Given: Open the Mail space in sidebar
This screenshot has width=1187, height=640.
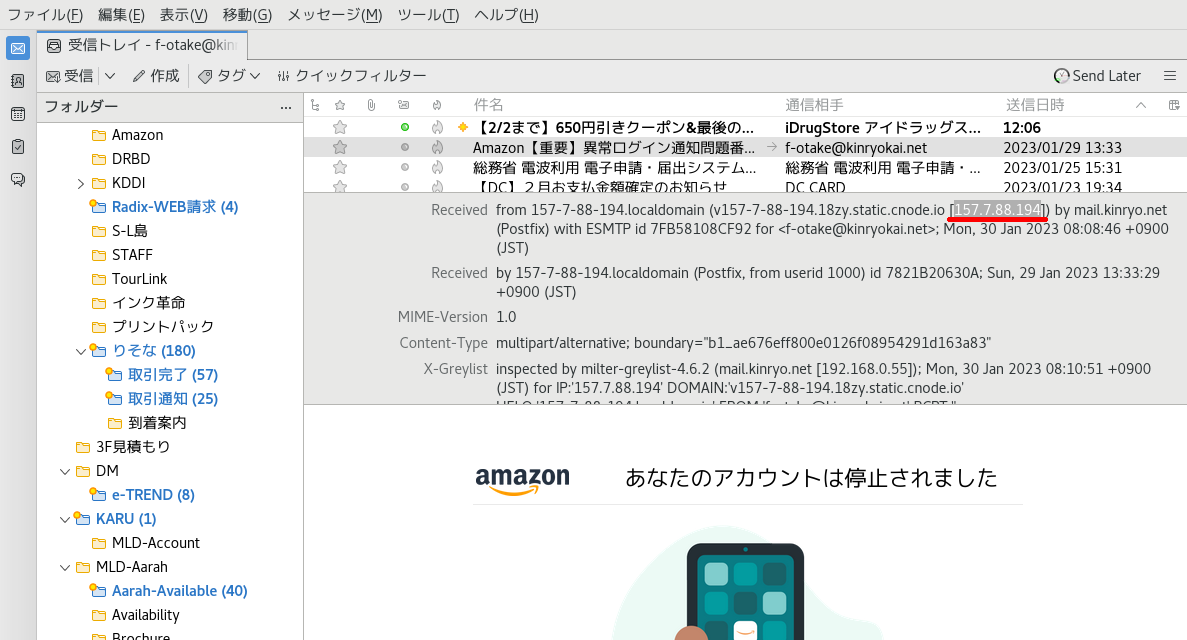Looking at the screenshot, I should [17, 48].
